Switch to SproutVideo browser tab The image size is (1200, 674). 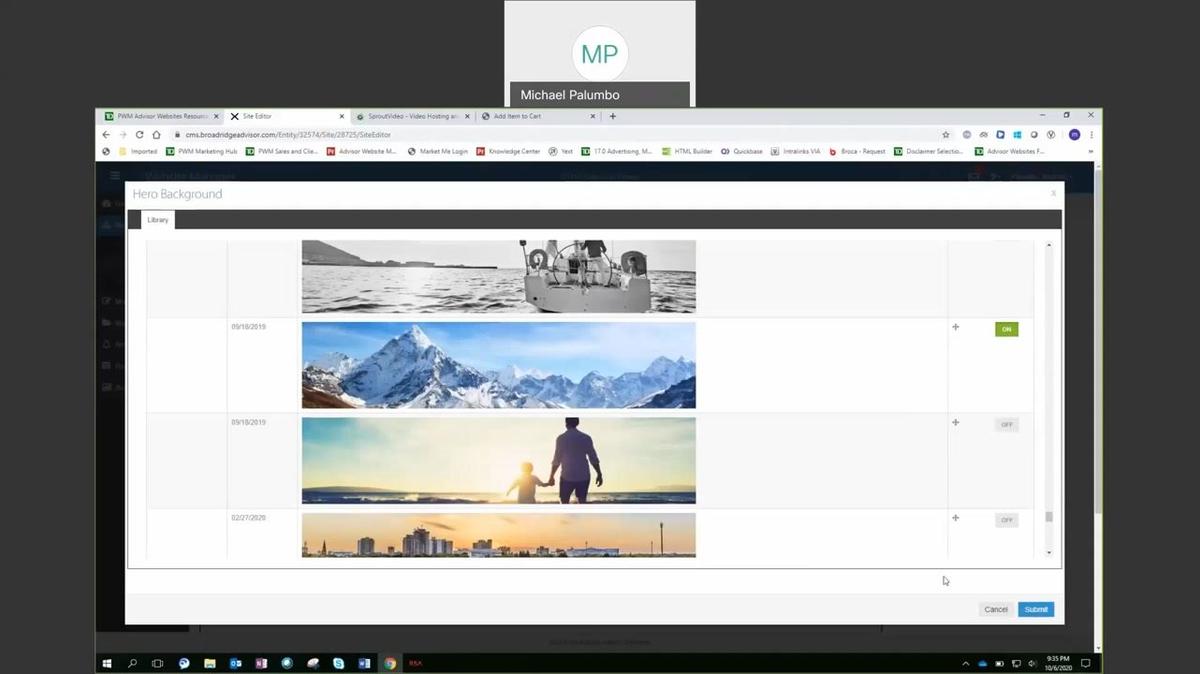[x=412, y=116]
